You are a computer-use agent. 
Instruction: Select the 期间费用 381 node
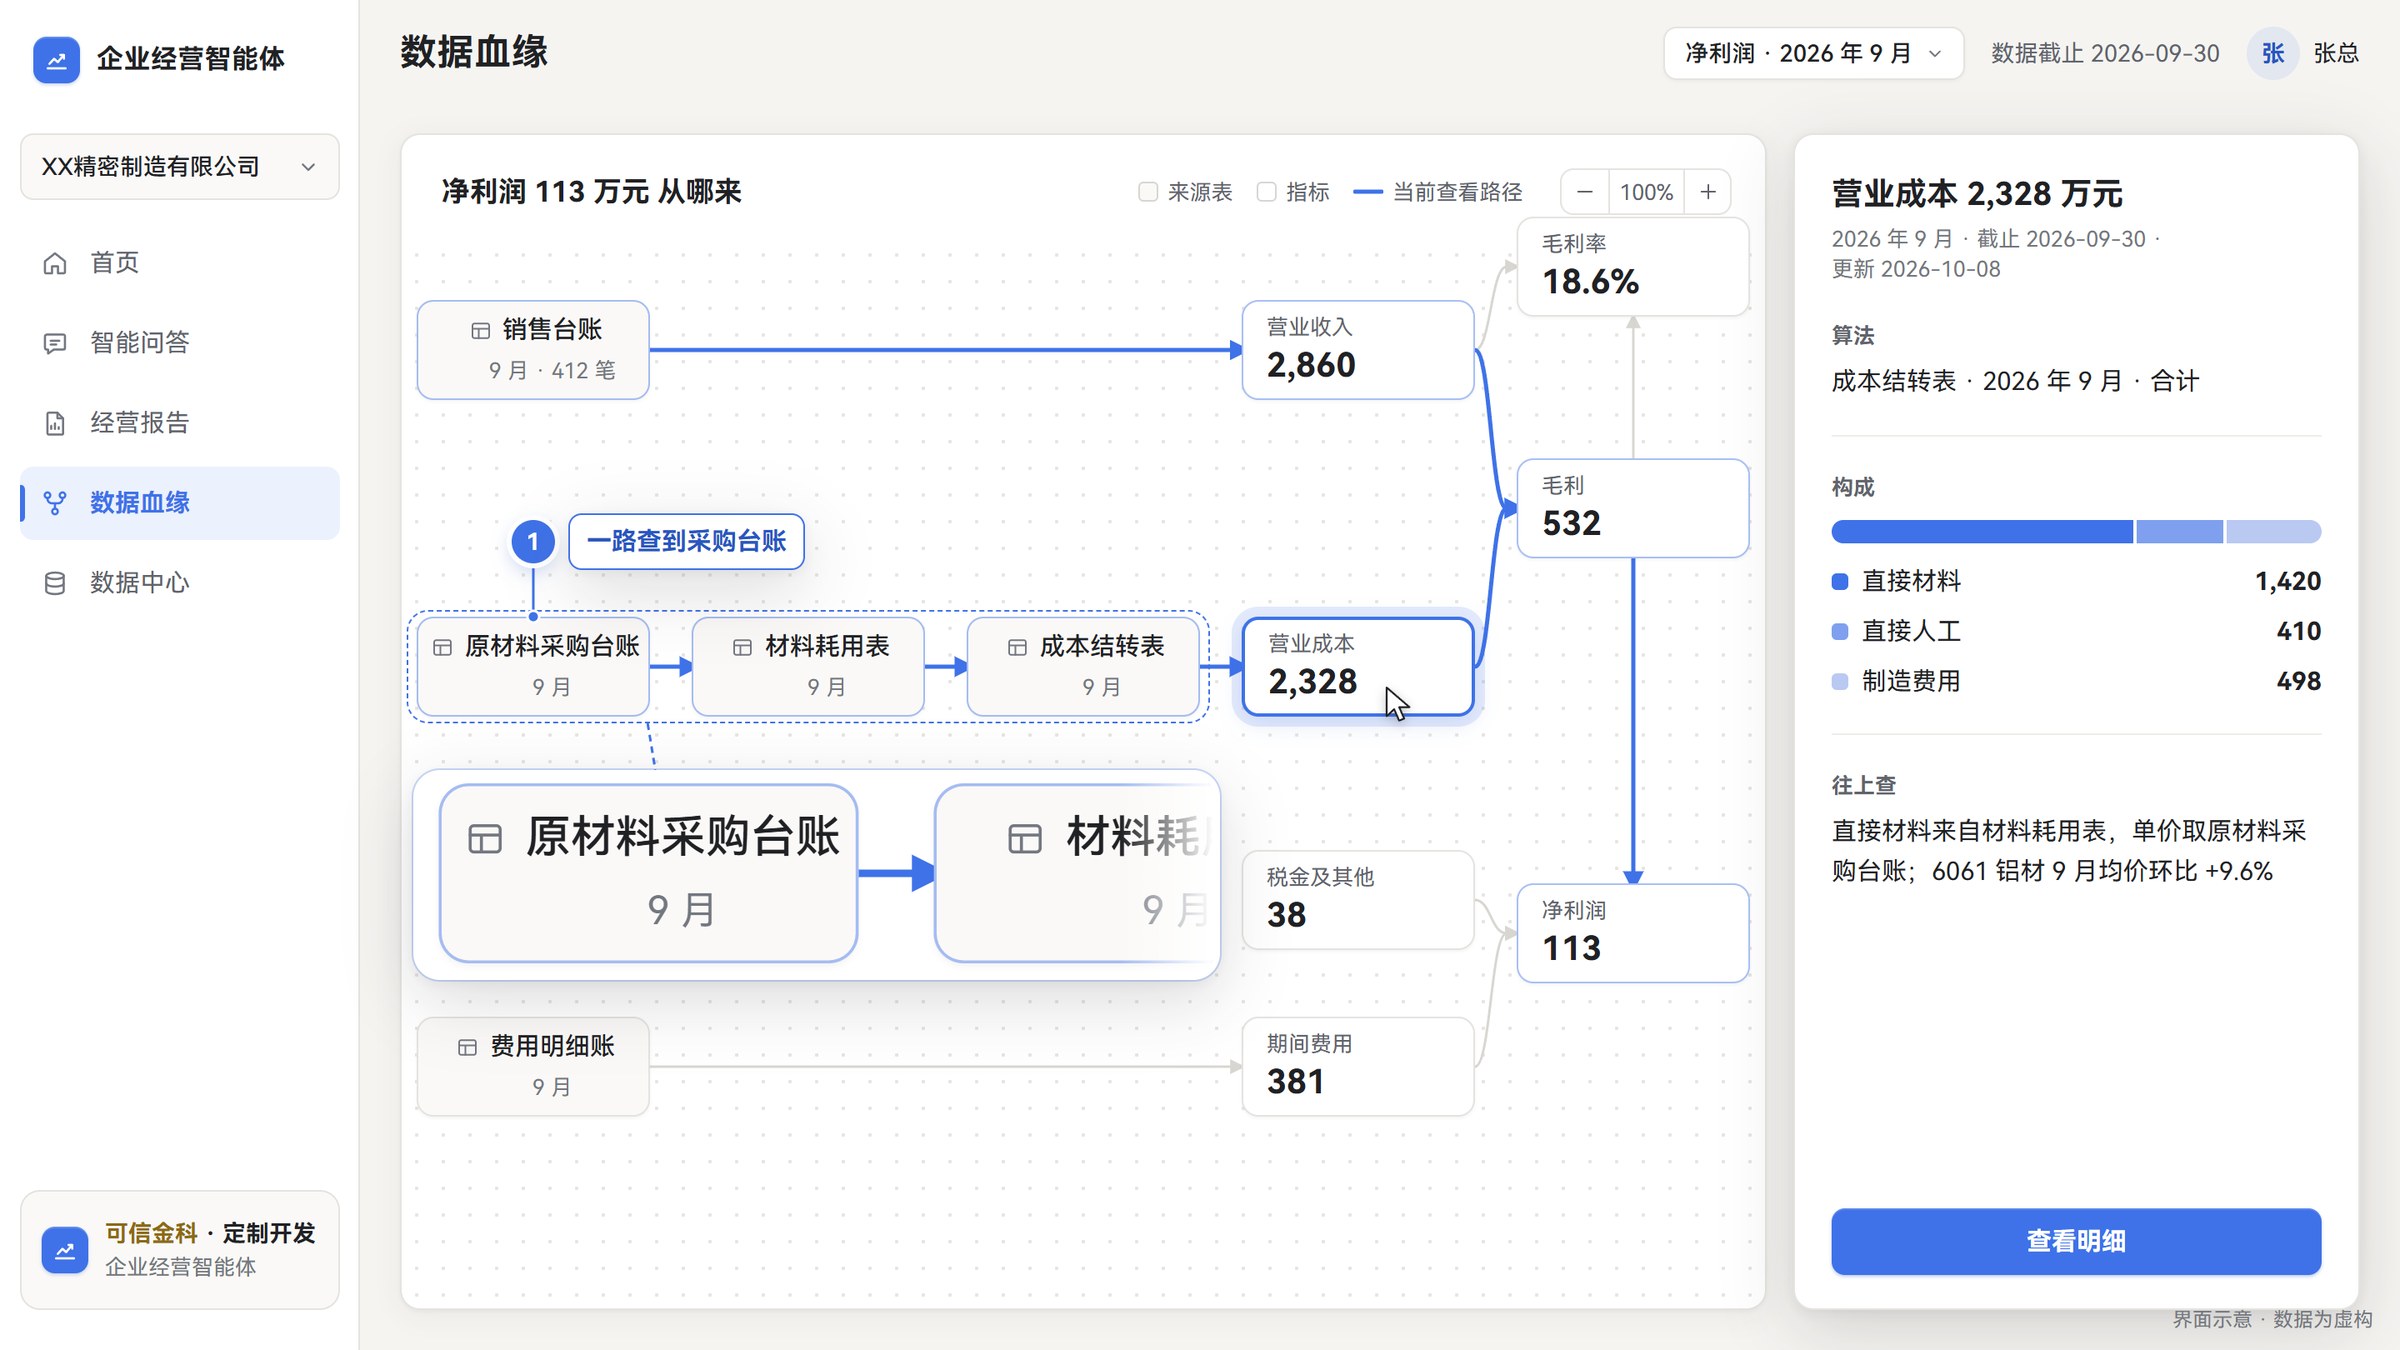pyautogui.click(x=1357, y=1067)
